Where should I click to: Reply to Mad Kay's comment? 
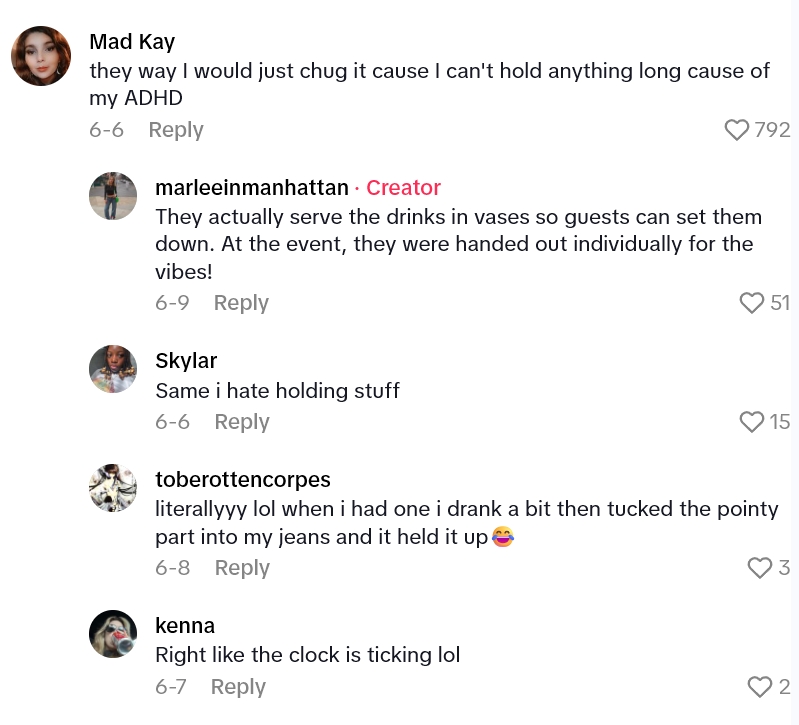pyautogui.click(x=175, y=130)
